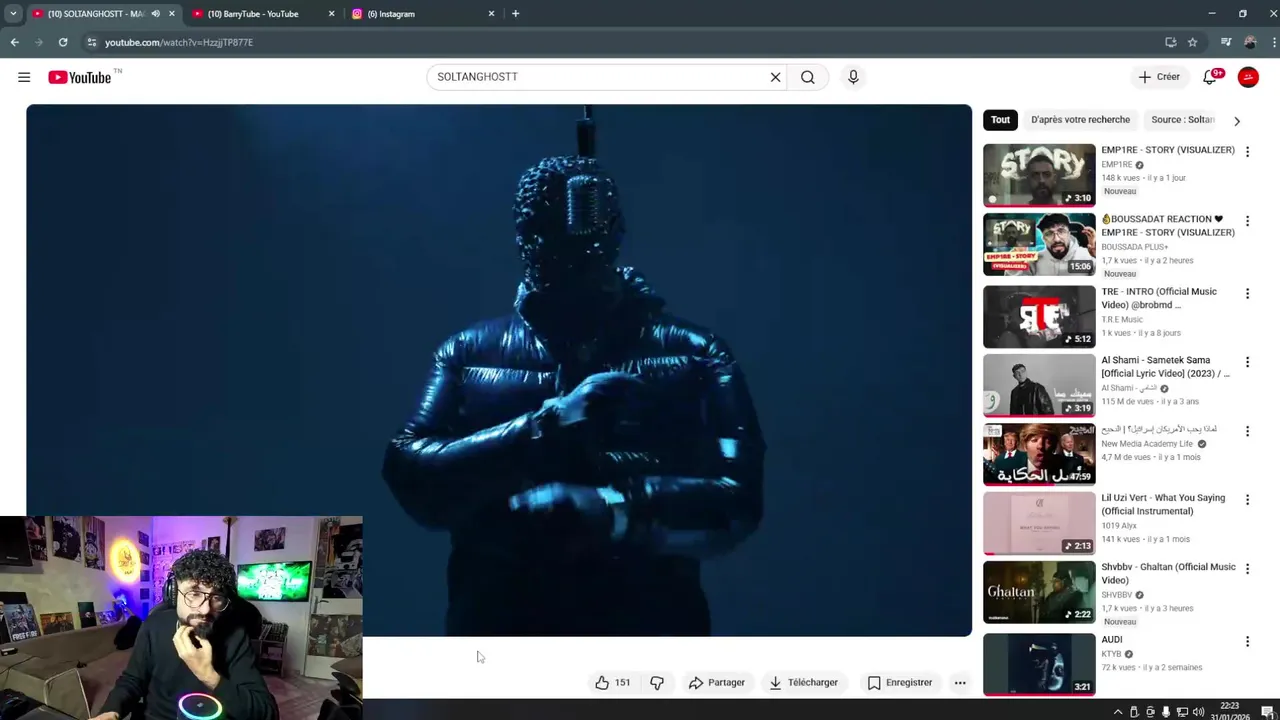The height and width of the screenshot is (720, 1280).
Task: Switch to the BarryTube - YouTube tab
Action: click(262, 14)
